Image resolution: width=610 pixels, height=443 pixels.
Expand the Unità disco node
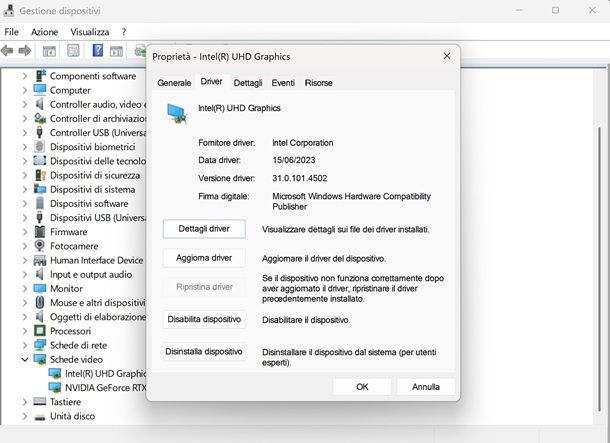tap(25, 416)
